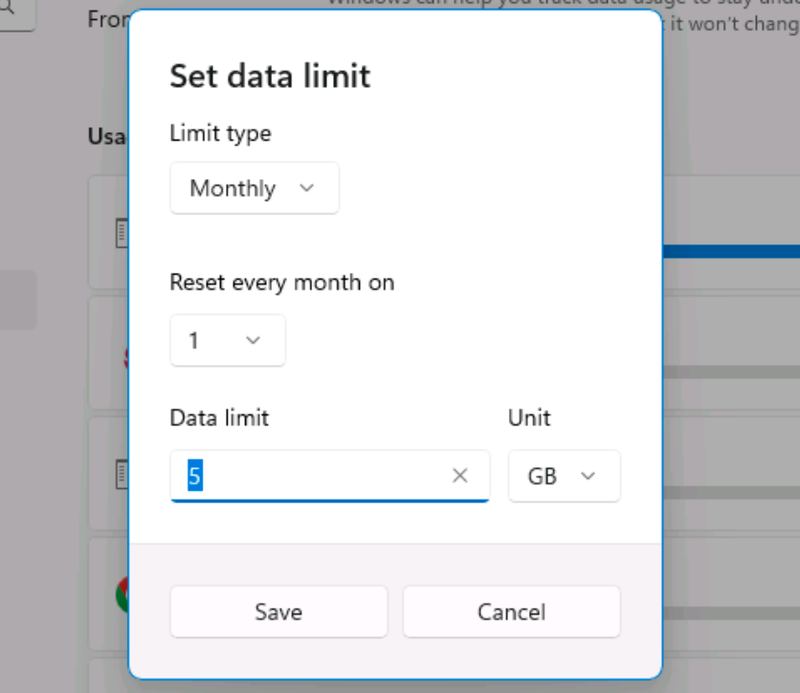
Task: Click the first app icon in usage list
Action: [121, 234]
